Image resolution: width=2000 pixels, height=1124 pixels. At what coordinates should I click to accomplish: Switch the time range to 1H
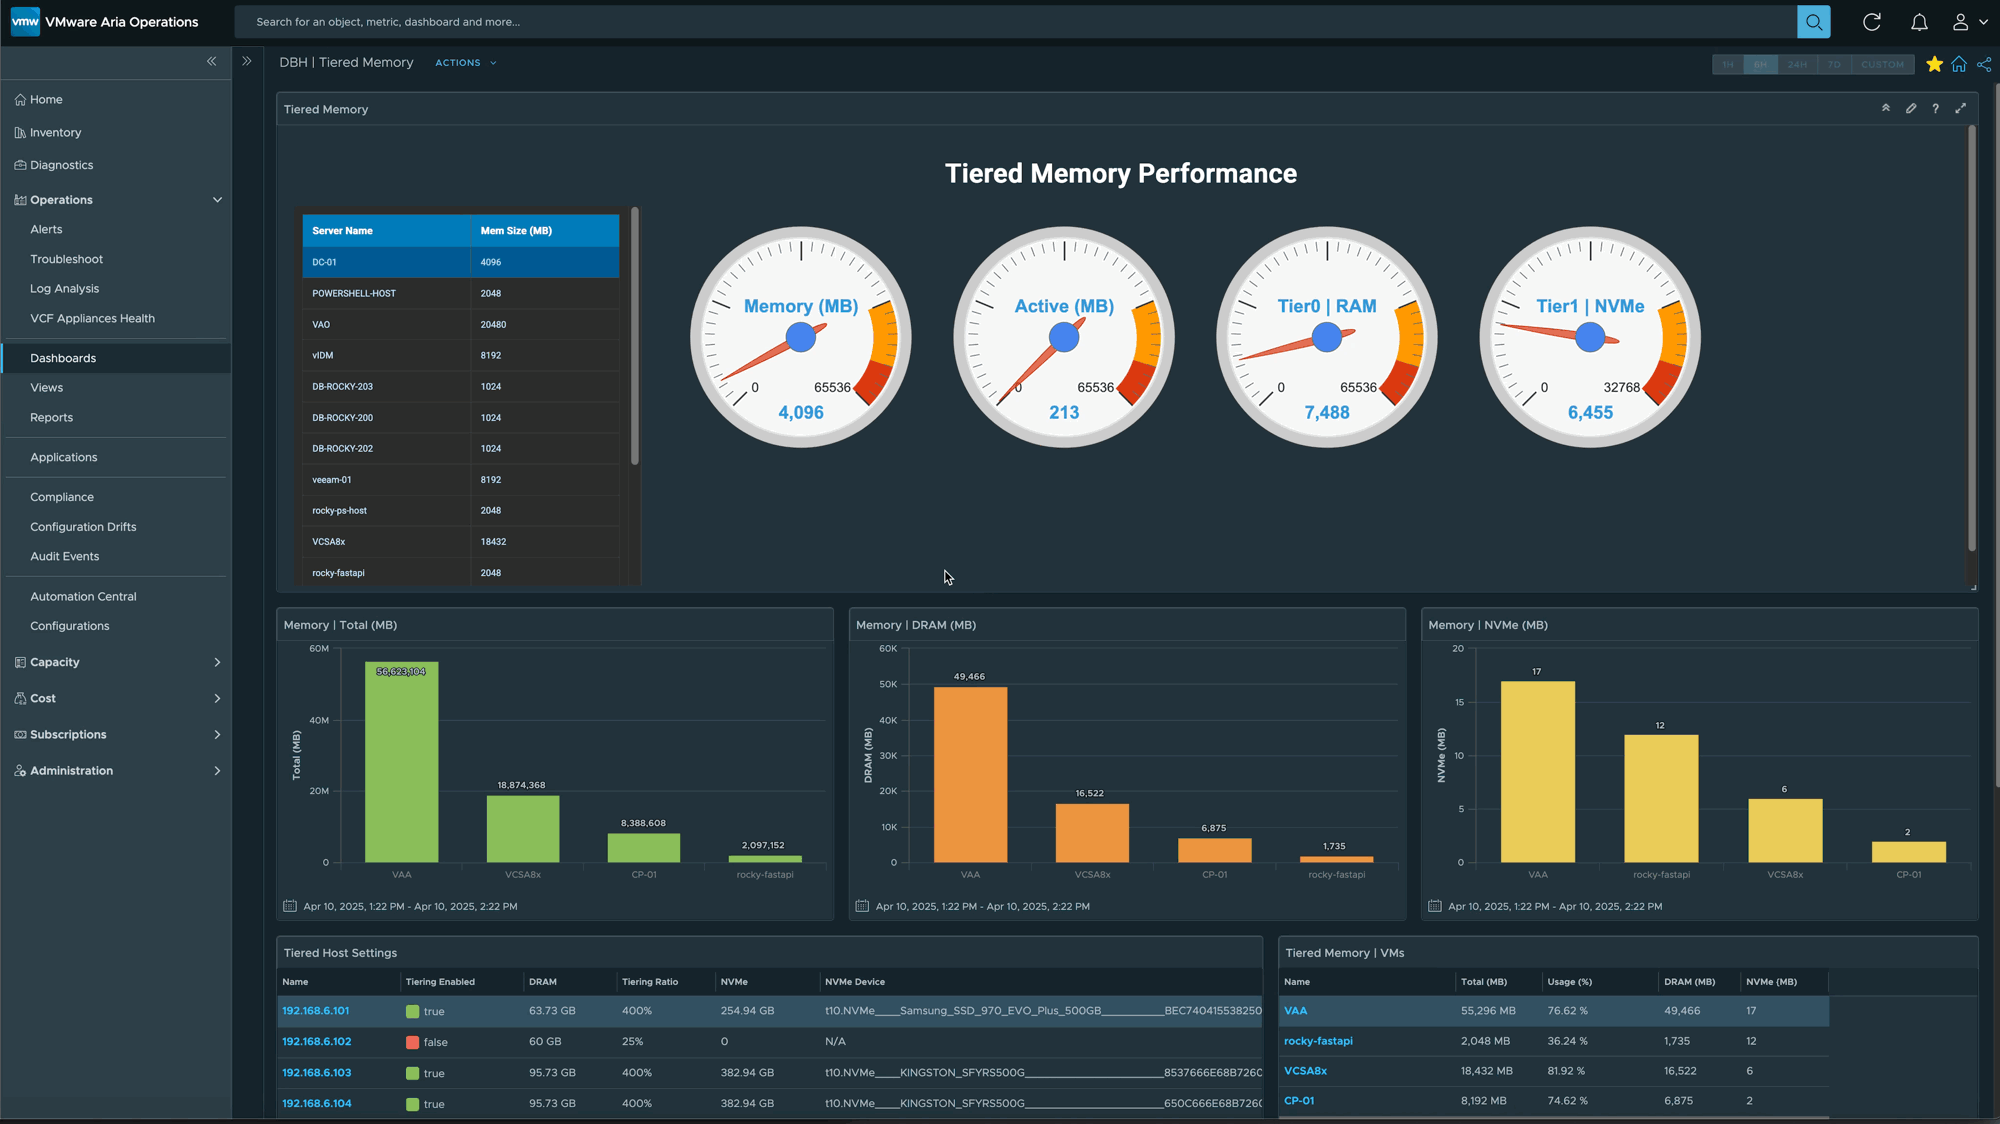pyautogui.click(x=1727, y=64)
